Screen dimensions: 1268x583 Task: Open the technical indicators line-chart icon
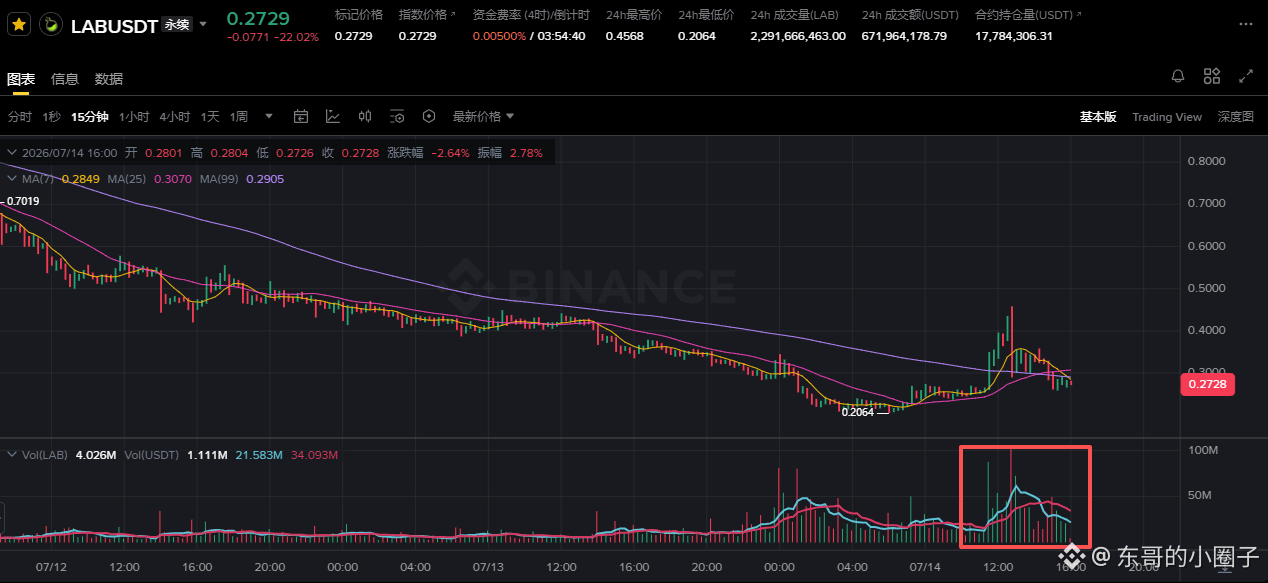click(333, 116)
